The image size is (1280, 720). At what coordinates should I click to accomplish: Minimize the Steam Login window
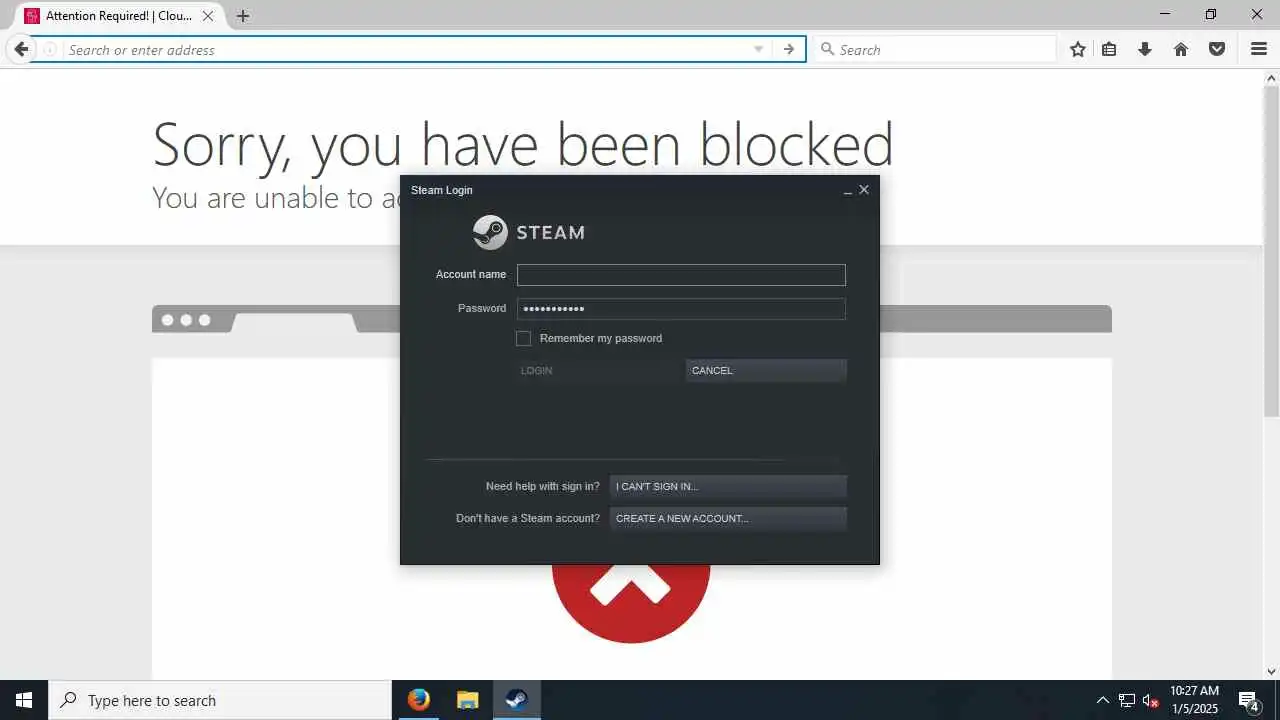(848, 190)
